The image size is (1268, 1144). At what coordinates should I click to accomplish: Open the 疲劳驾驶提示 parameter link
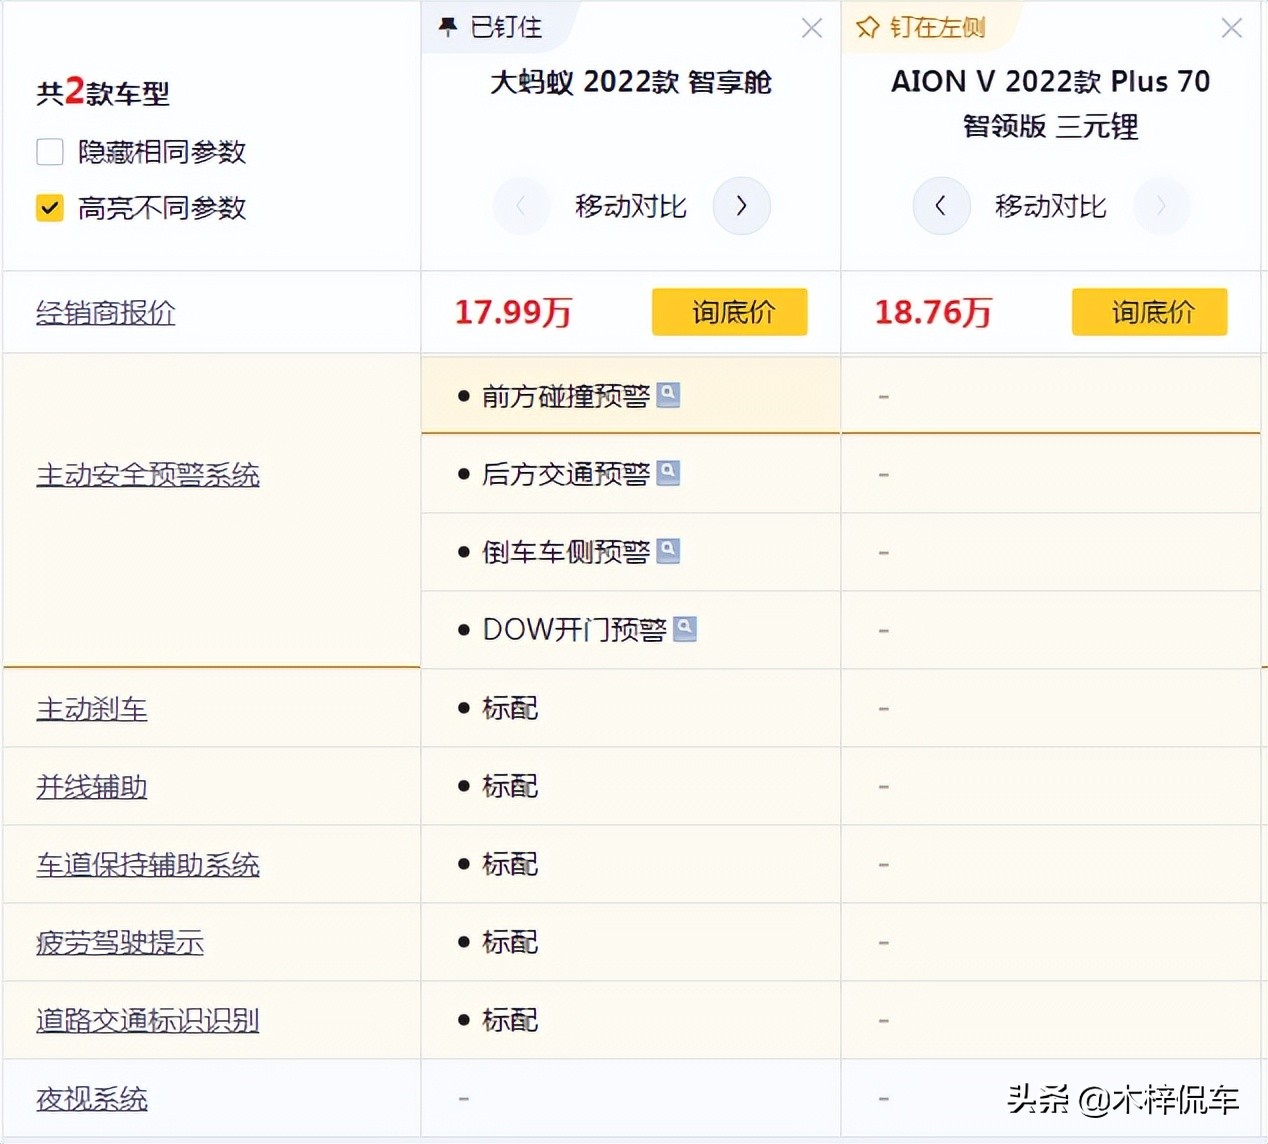click(120, 943)
